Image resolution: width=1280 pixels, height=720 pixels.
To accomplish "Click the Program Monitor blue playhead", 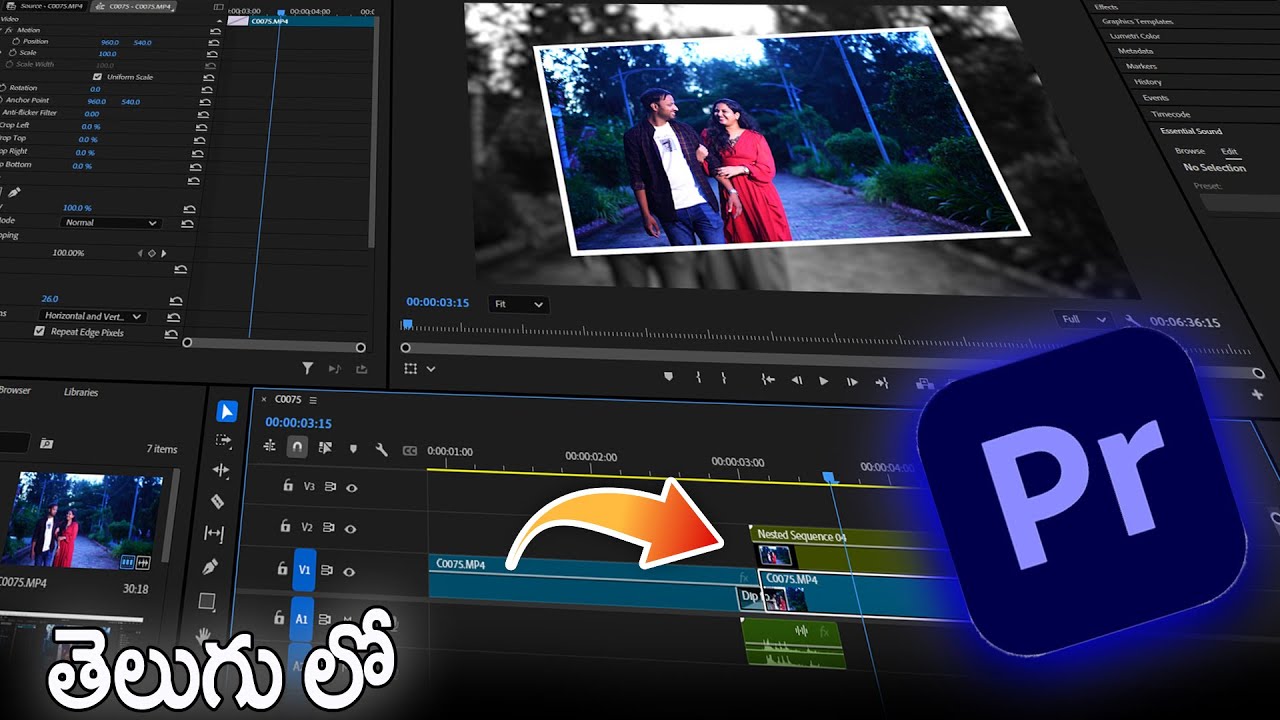I will pyautogui.click(x=407, y=324).
